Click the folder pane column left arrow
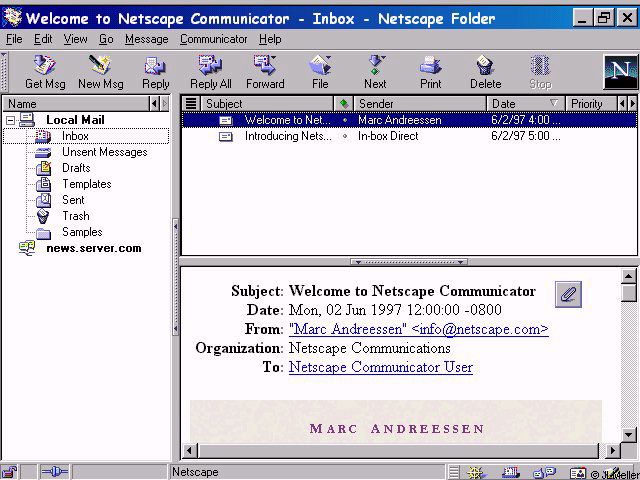640x480 pixels. [154, 104]
